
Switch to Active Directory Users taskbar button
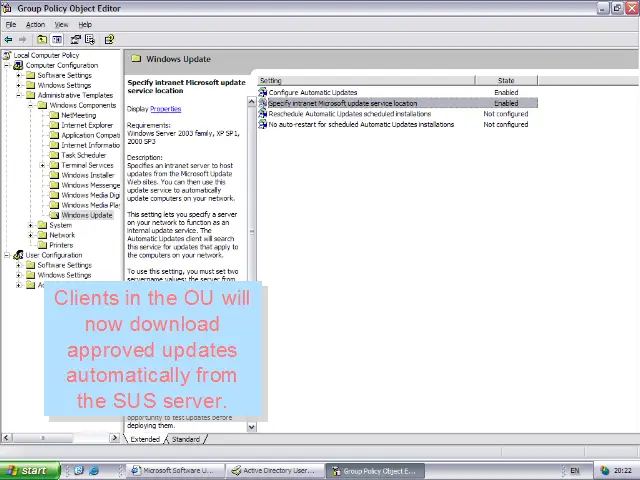276,471
